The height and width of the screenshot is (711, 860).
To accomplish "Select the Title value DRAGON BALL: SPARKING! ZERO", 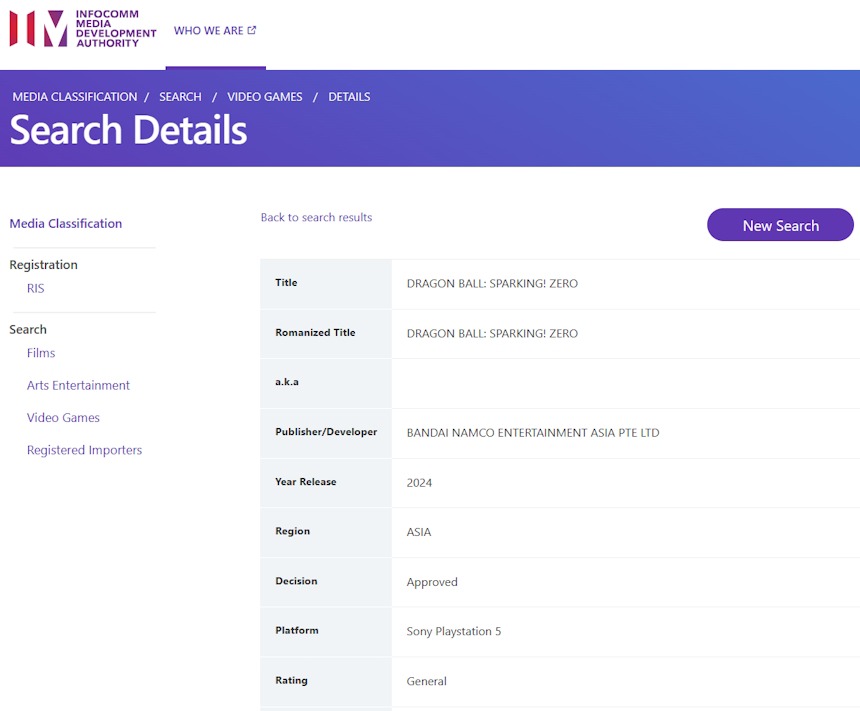I will (492, 284).
